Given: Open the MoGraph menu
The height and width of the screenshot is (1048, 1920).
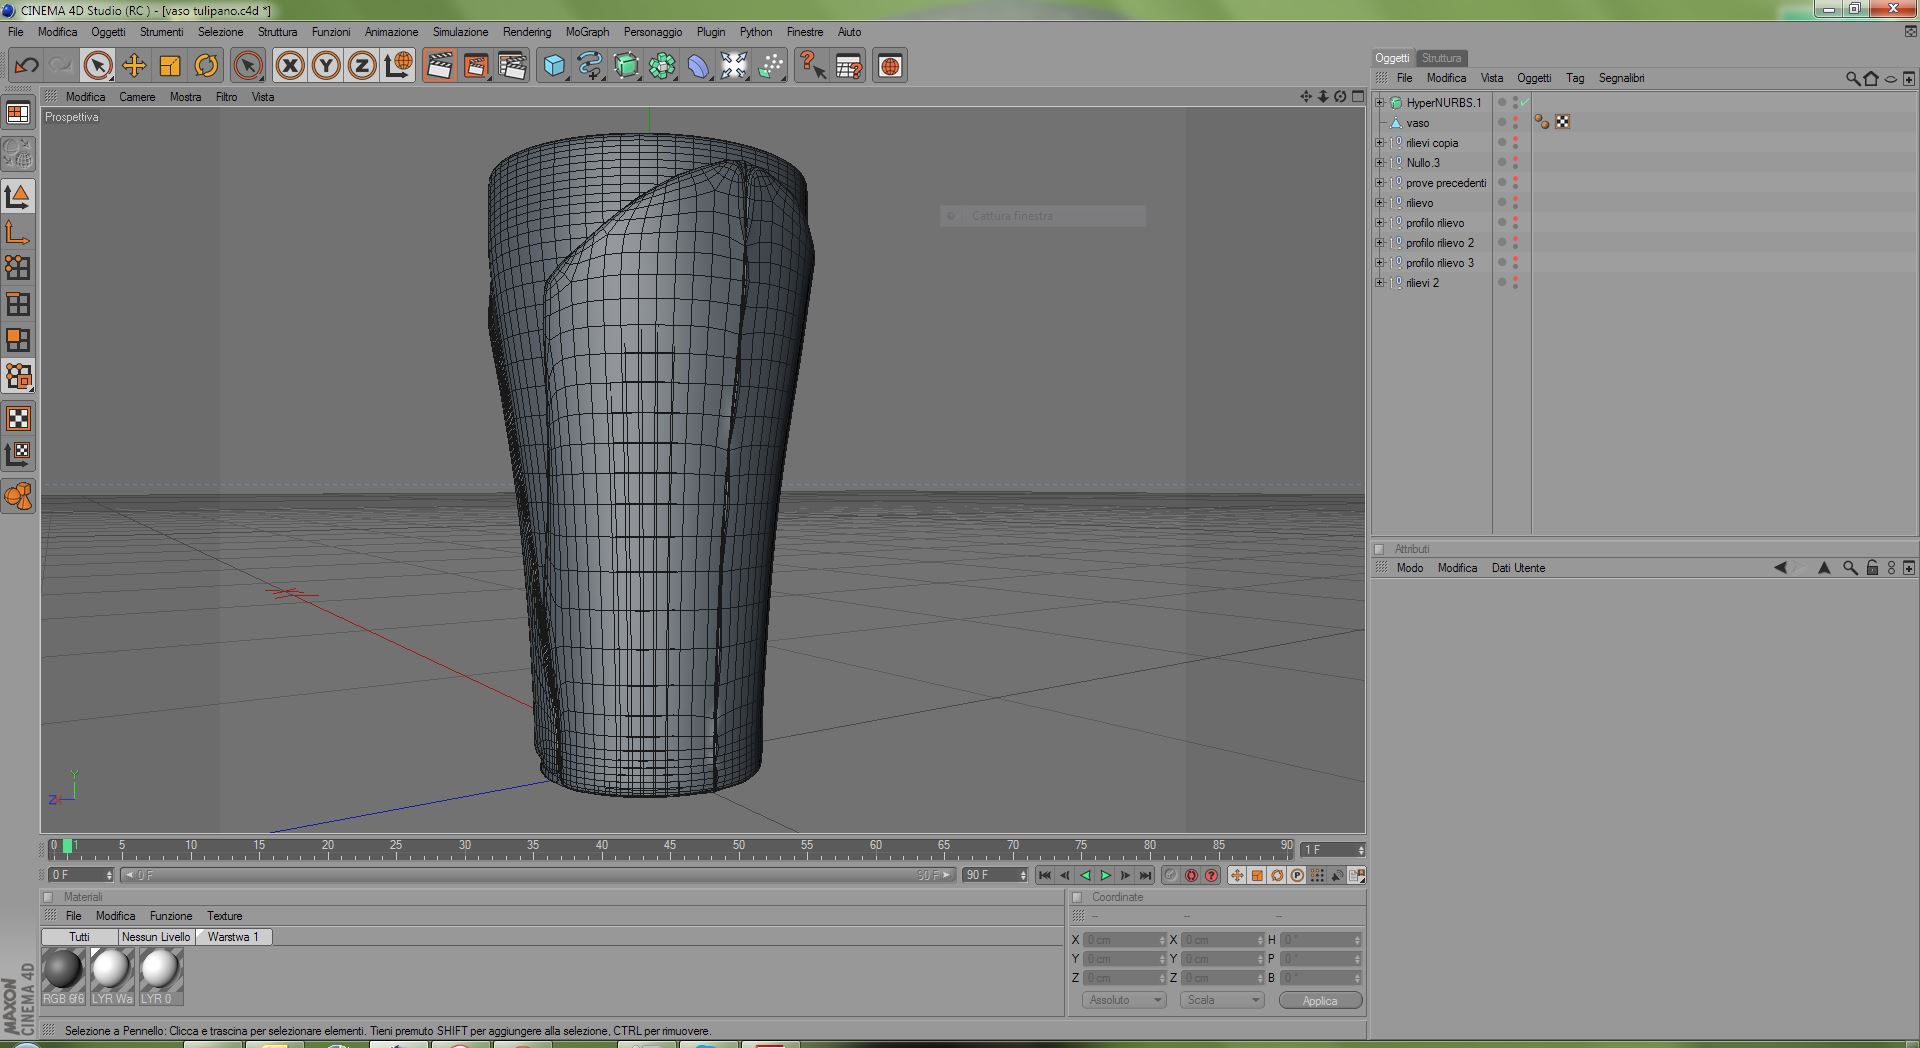Looking at the screenshot, I should pyautogui.click(x=586, y=32).
